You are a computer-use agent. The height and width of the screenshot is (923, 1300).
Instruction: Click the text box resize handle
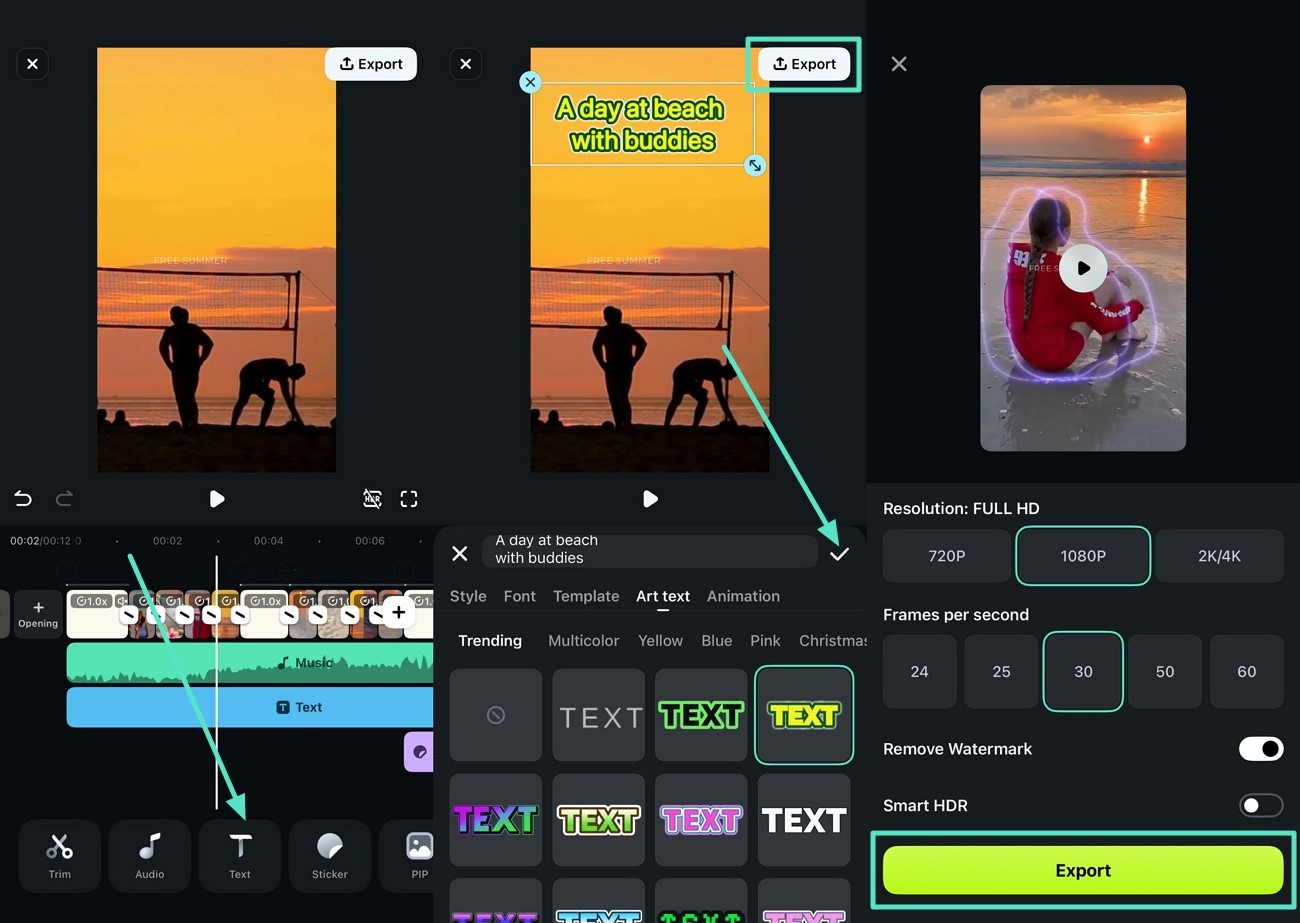755,165
